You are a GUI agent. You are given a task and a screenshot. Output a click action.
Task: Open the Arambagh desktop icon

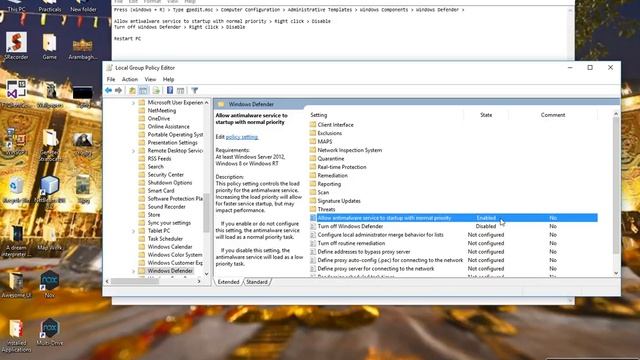point(82,49)
